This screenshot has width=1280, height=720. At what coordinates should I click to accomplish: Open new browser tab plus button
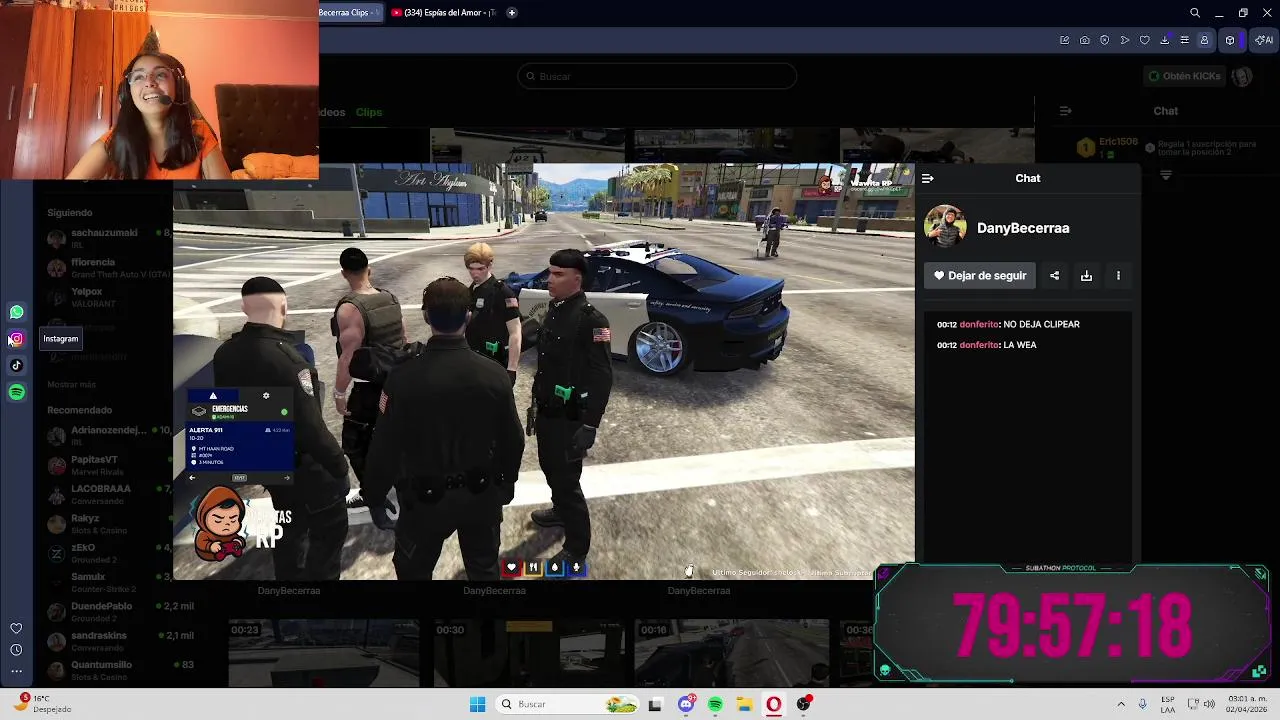[x=512, y=13]
